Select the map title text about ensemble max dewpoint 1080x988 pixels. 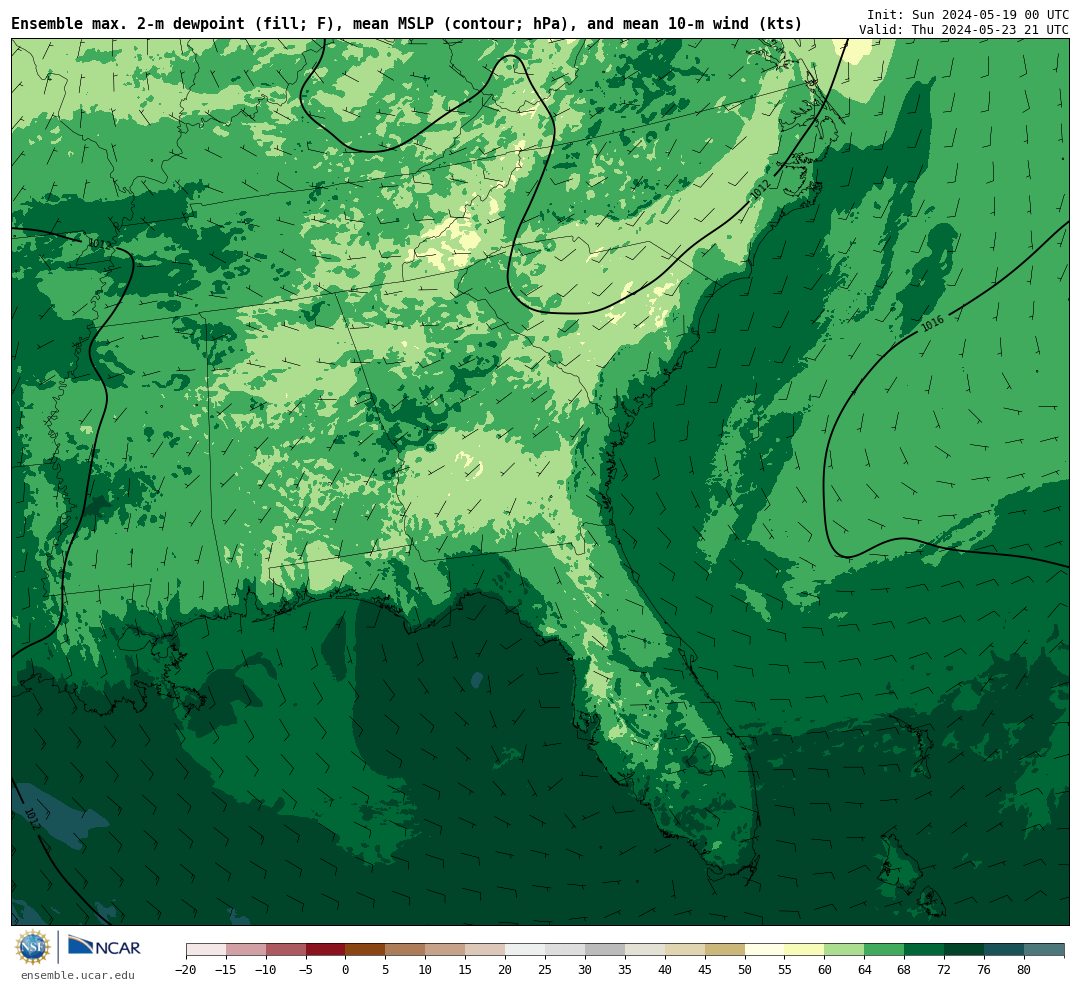point(406,24)
